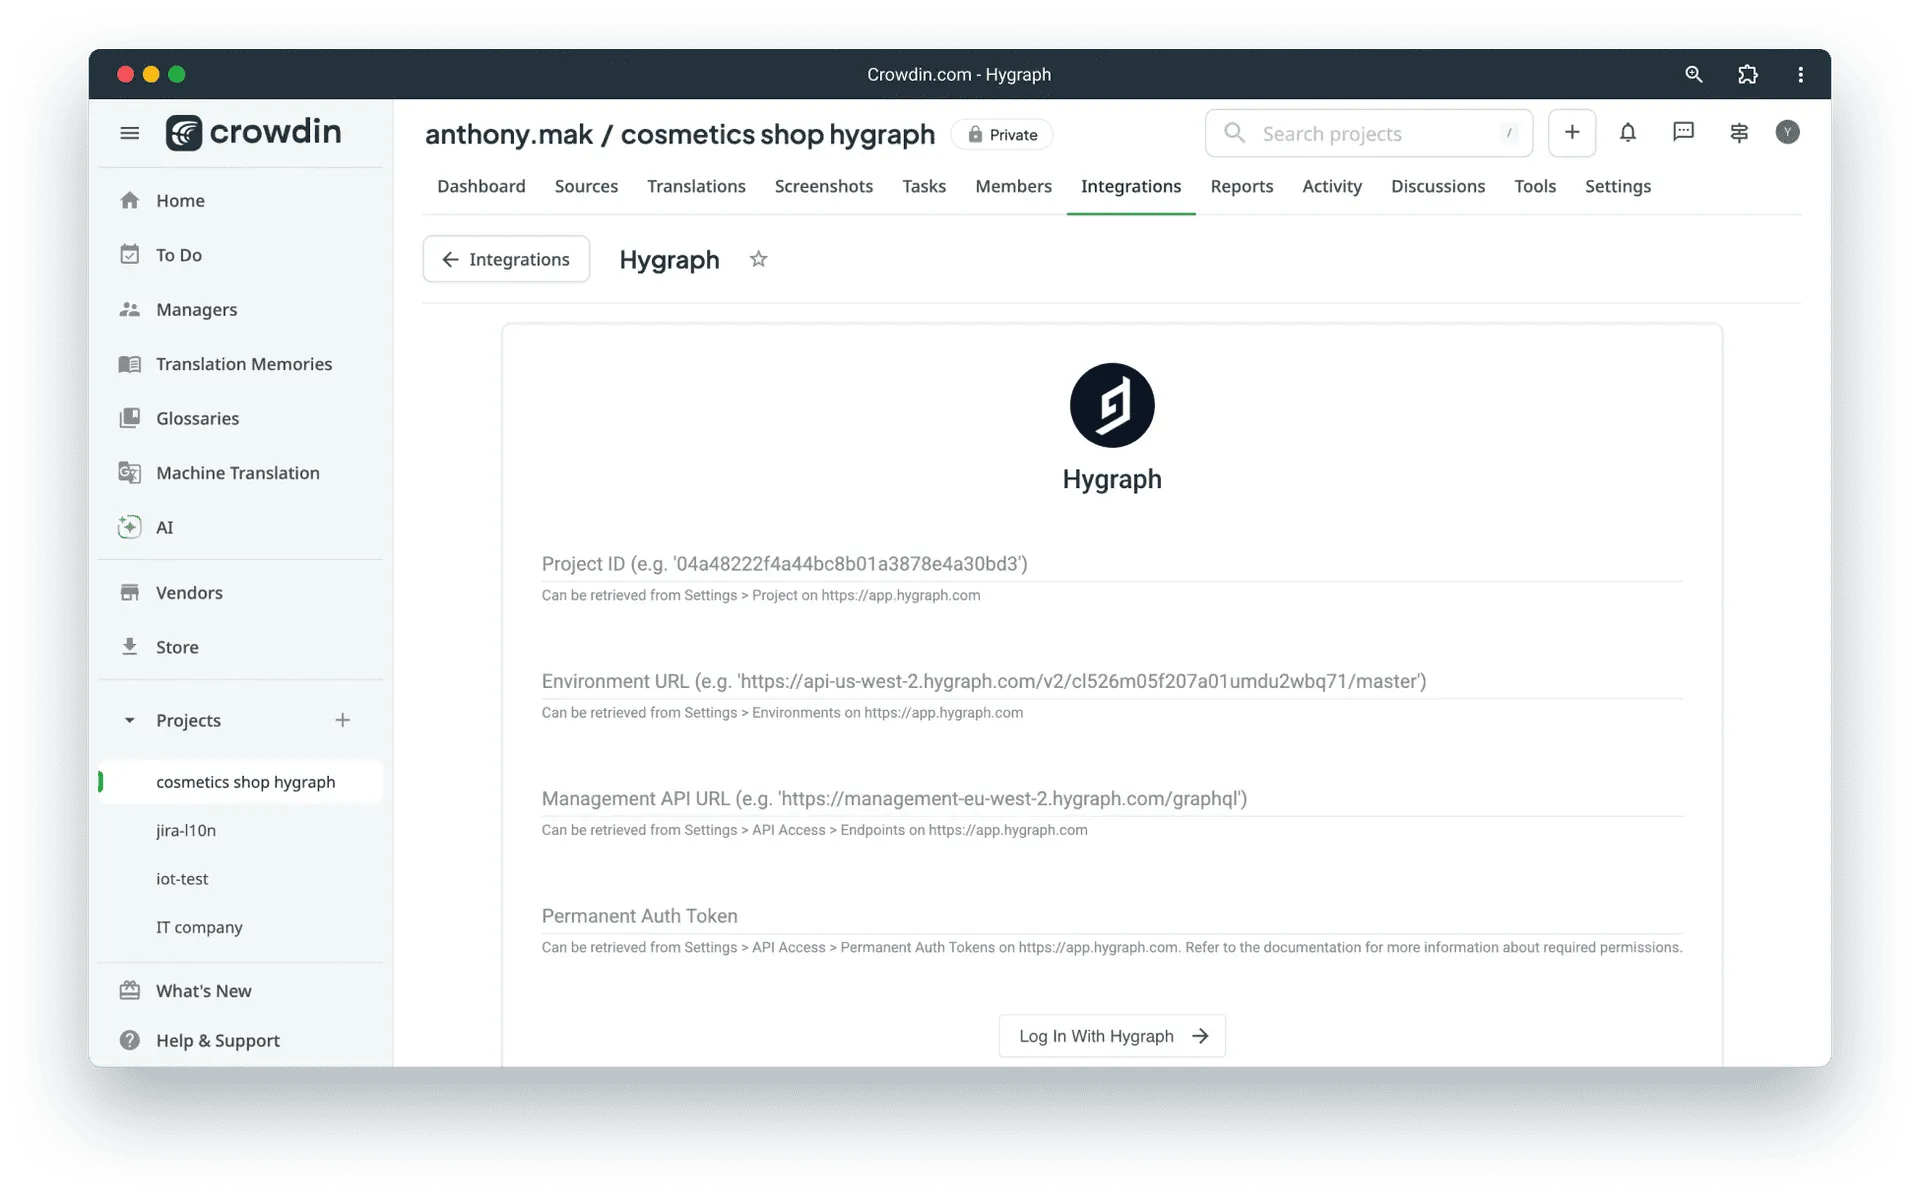
Task: Open the Y profile avatar
Action: [x=1789, y=132]
